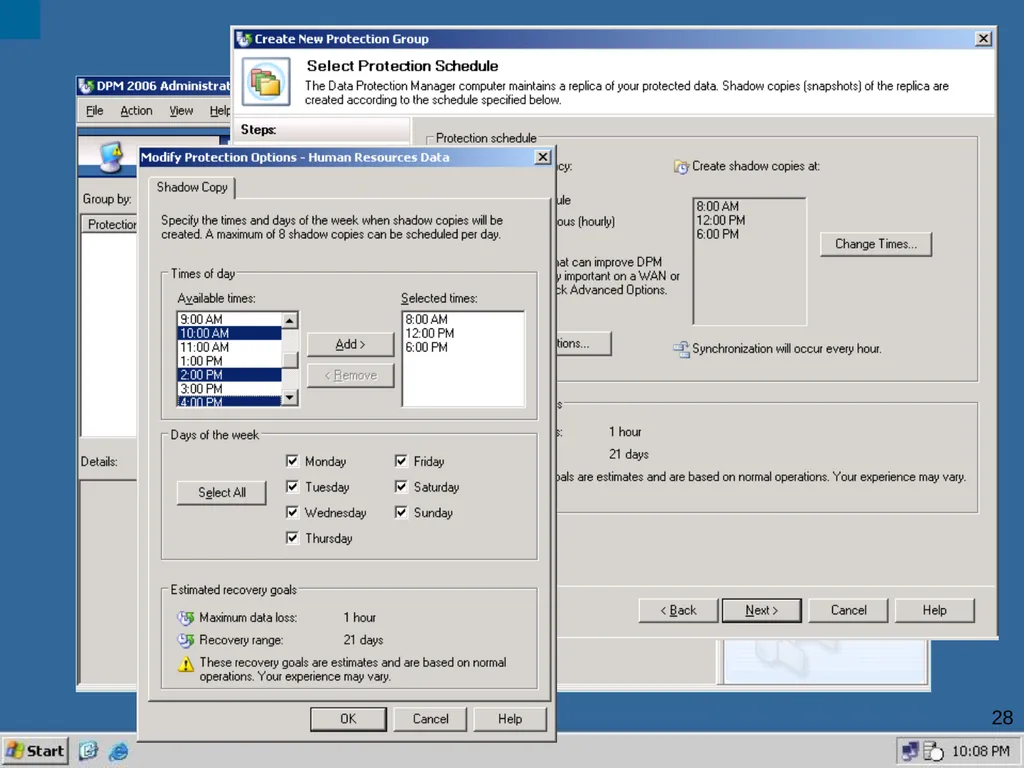Screen dimensions: 1024x768
Task: Open Internet Explorer from the quick launch
Action: pos(118,751)
